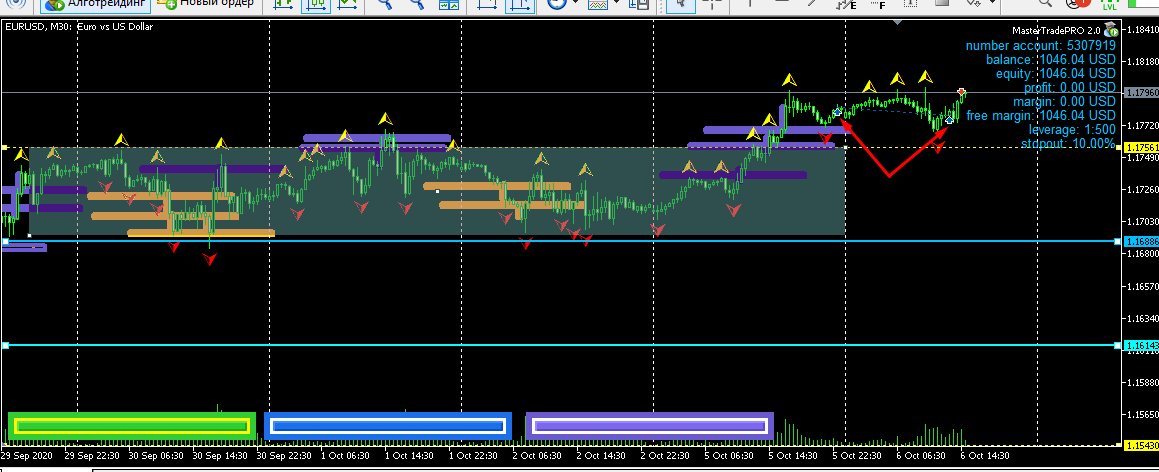
Task: Zoom out the chart with magnifier minus
Action: (x=417, y=4)
